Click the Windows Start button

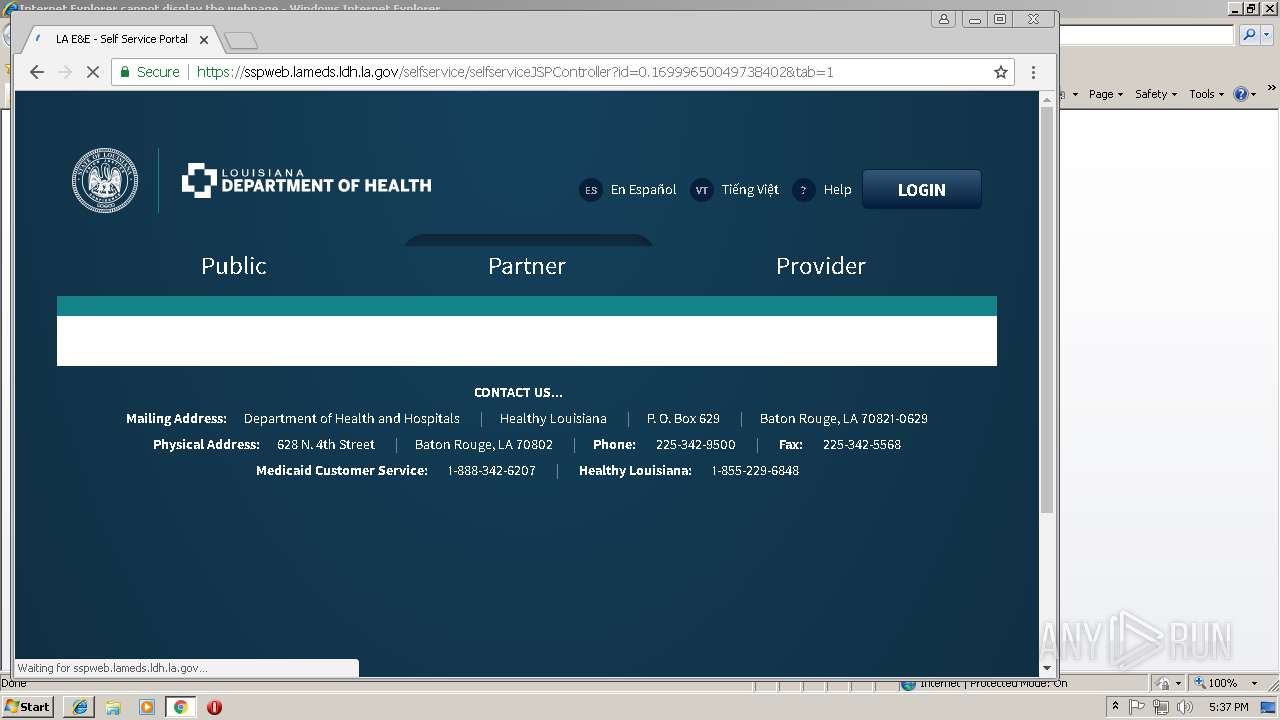(27, 707)
